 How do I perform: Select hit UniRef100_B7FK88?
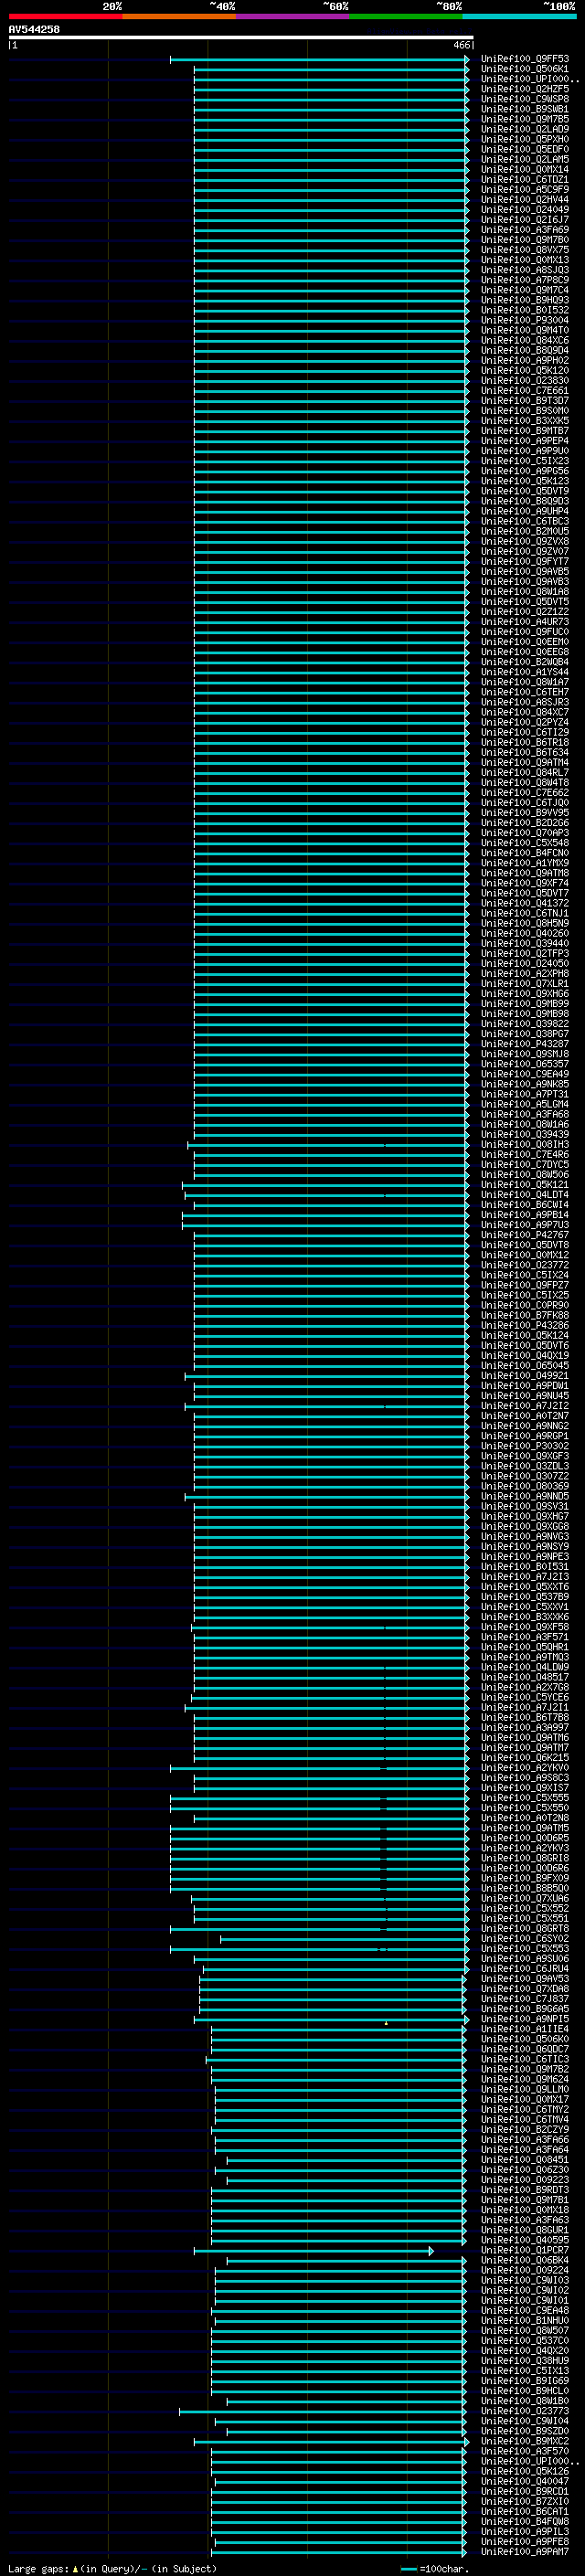point(524,1315)
